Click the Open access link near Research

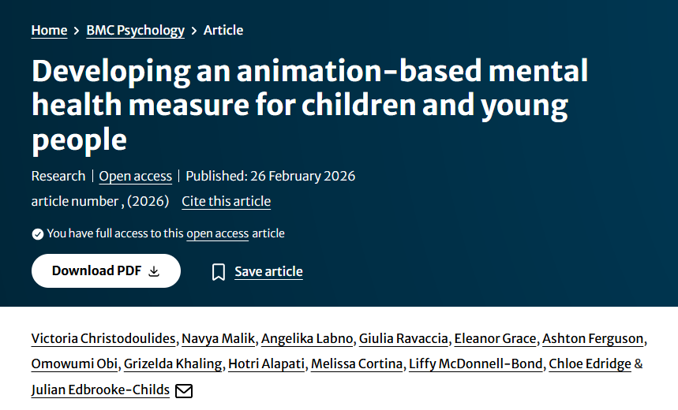point(135,176)
